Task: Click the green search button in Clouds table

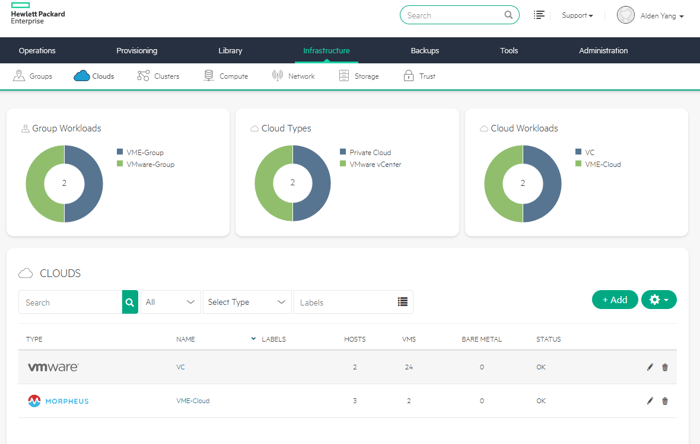Action: pos(130,302)
